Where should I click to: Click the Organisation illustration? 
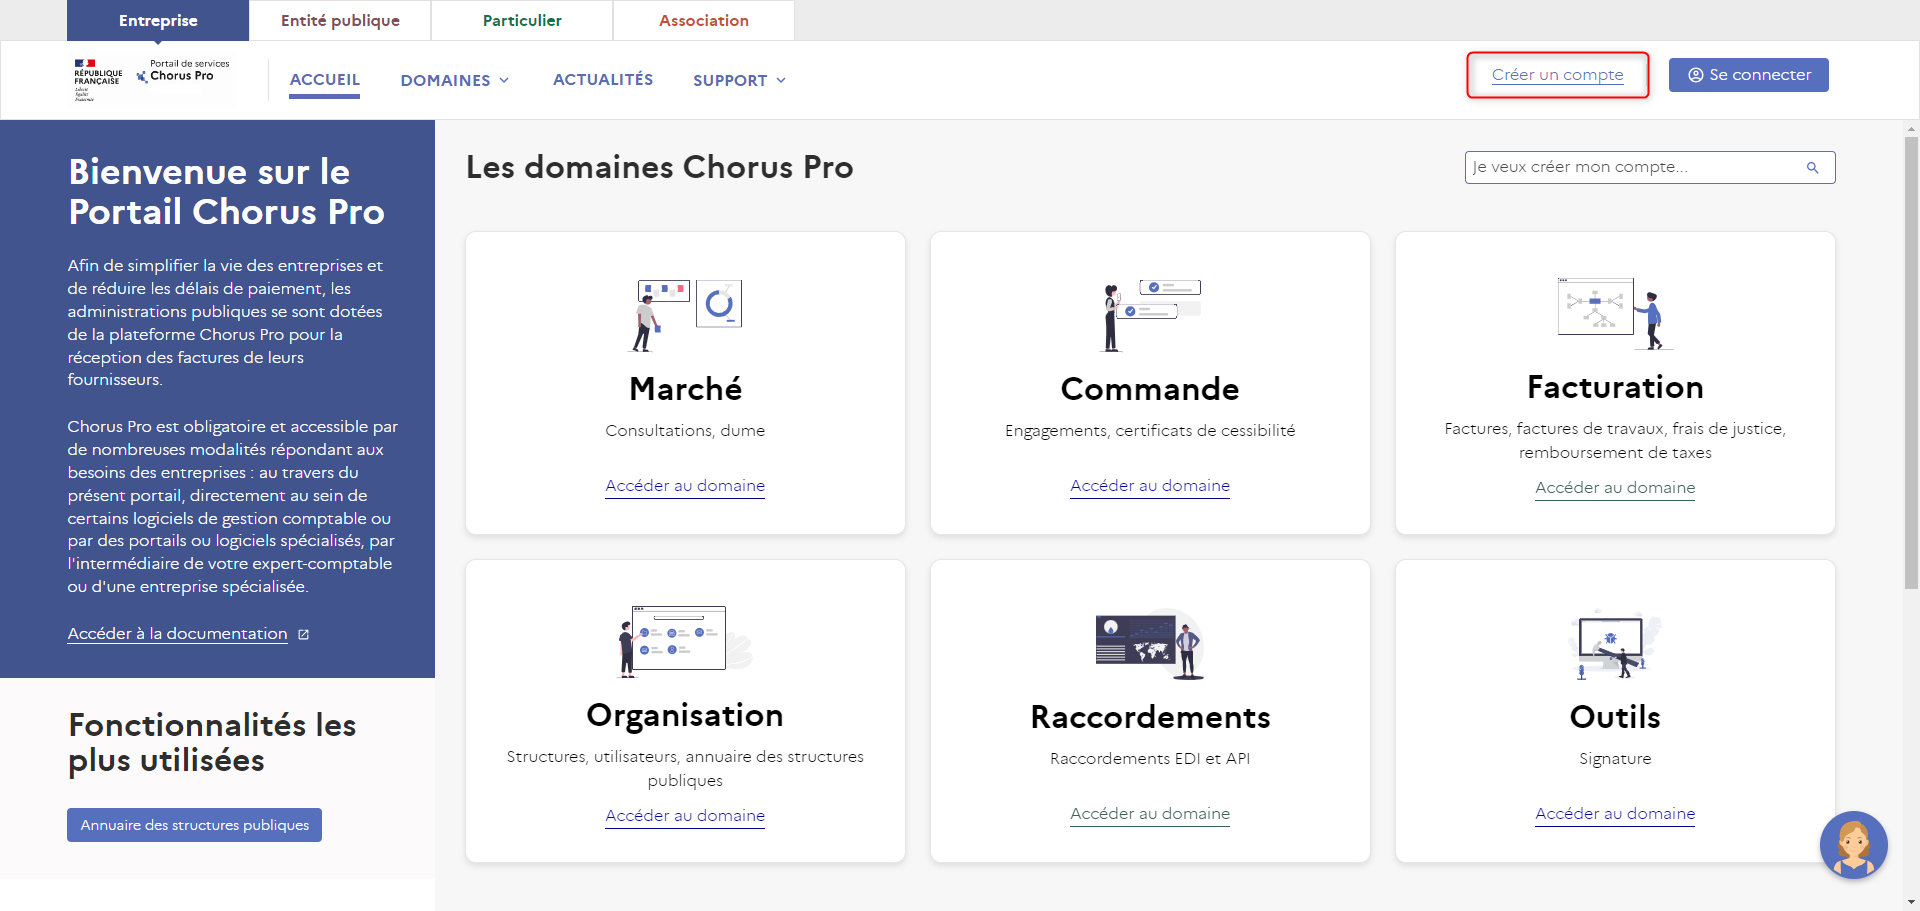coord(686,641)
